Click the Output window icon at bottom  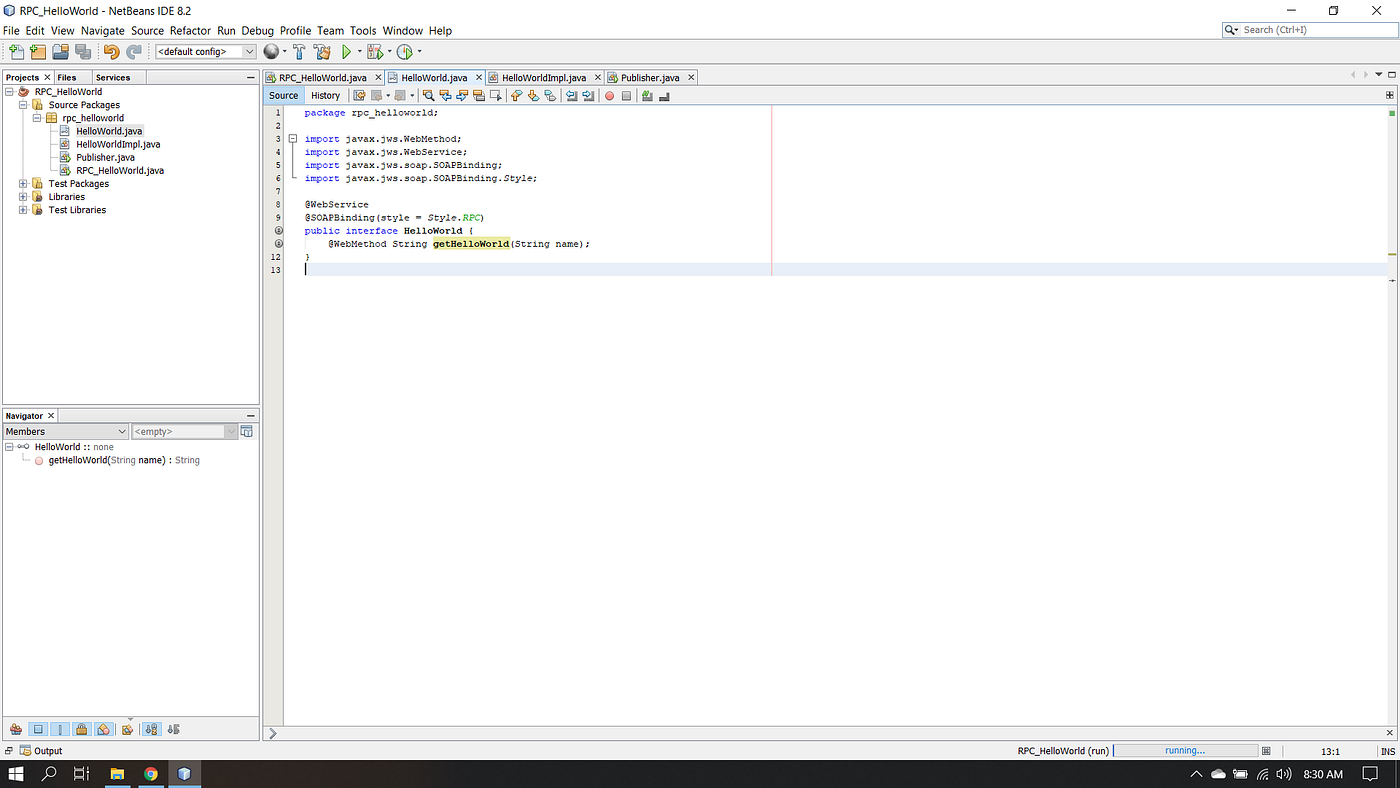[x=26, y=751]
